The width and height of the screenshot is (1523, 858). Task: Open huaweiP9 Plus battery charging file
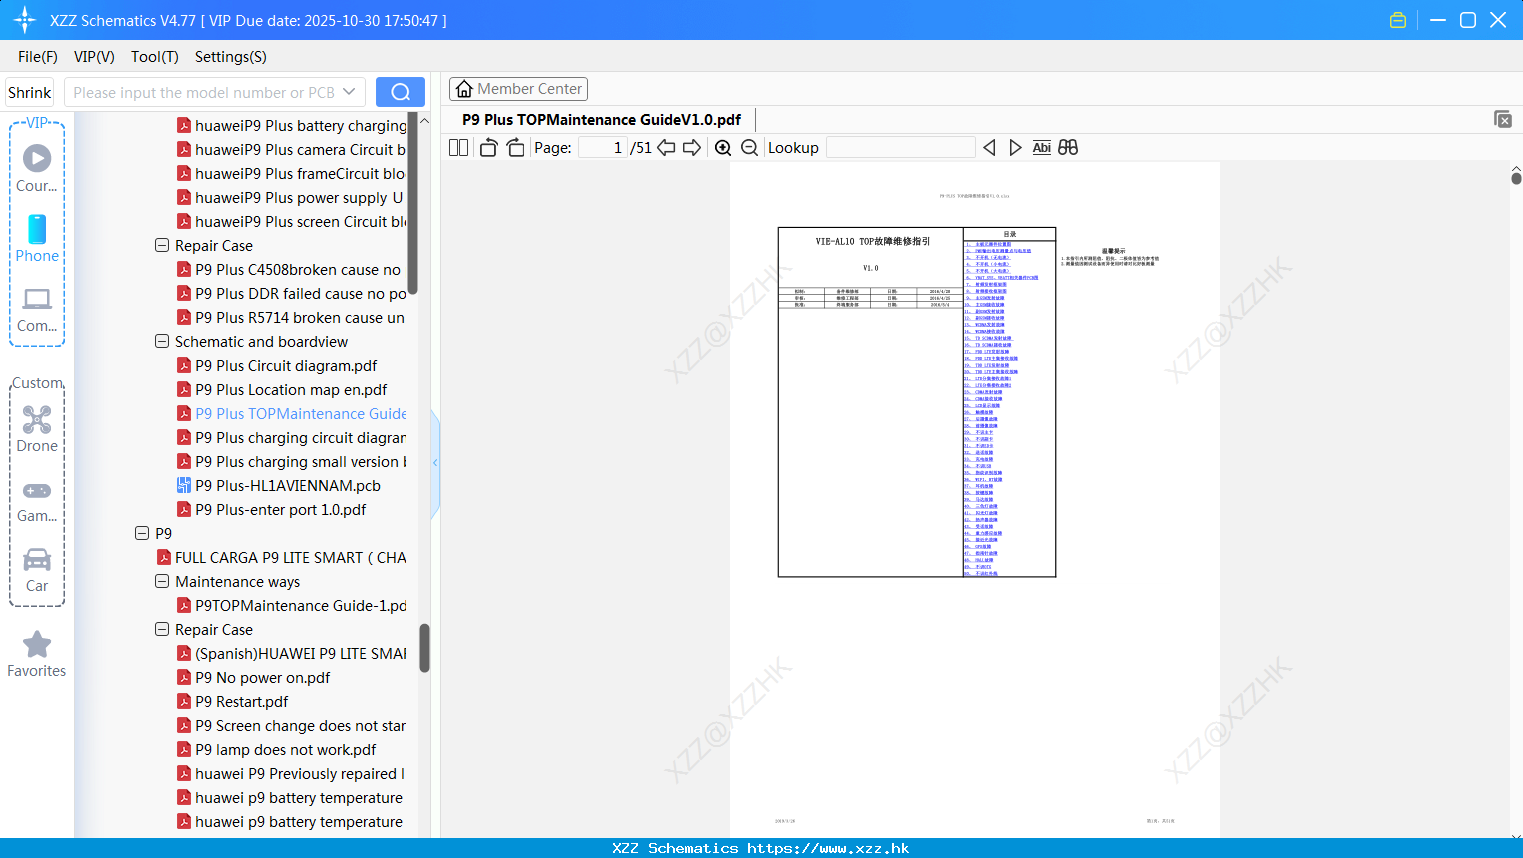291,125
